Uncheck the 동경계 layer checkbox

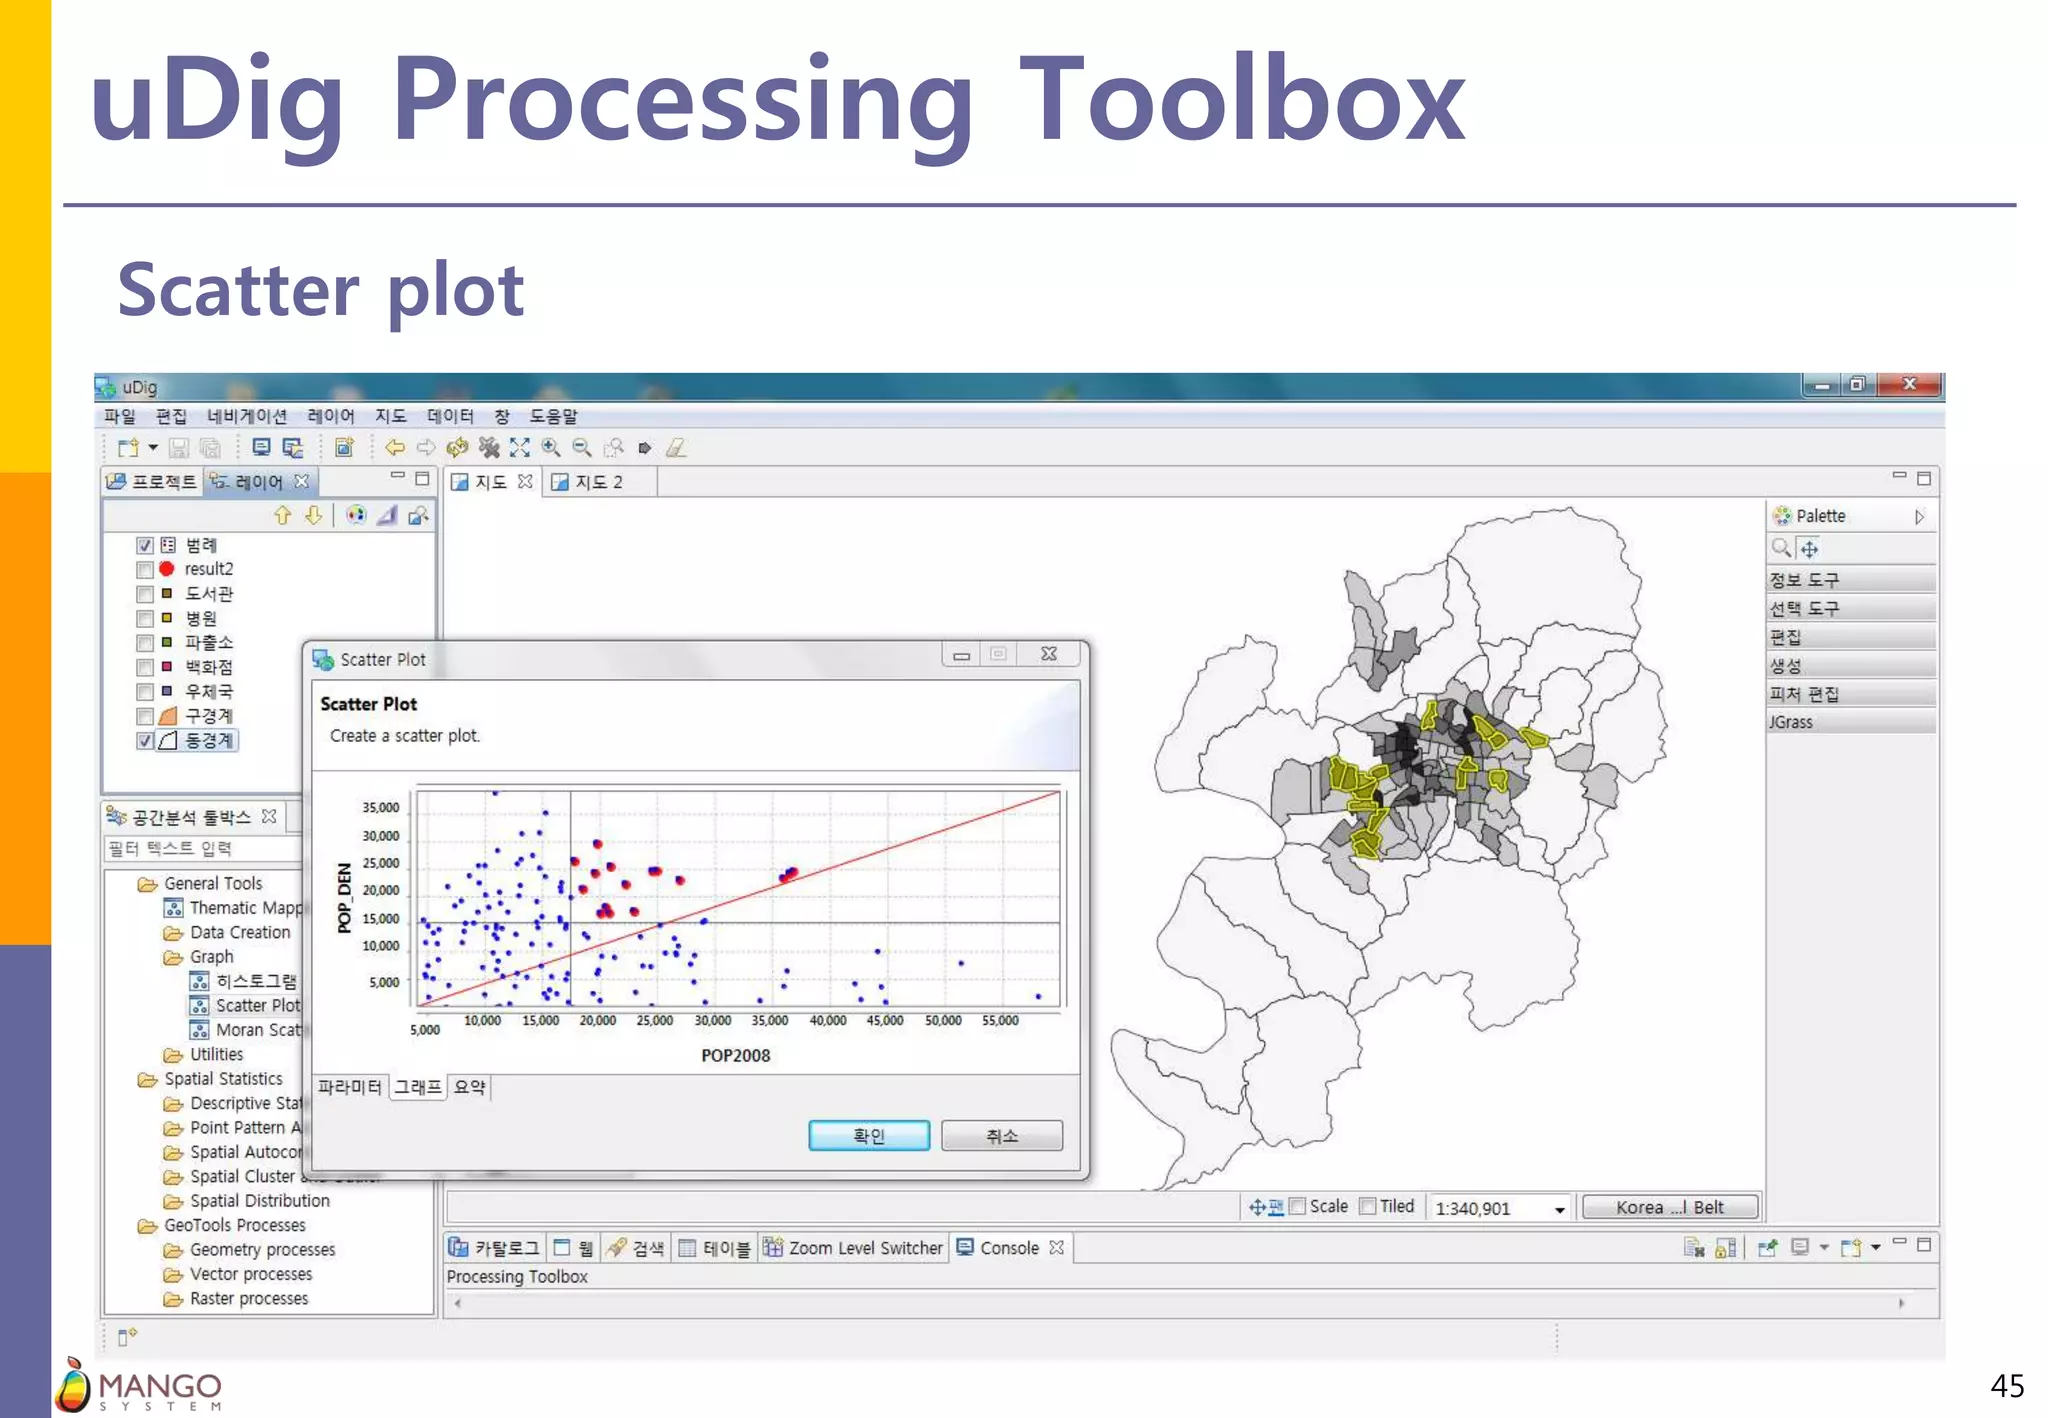[145, 741]
